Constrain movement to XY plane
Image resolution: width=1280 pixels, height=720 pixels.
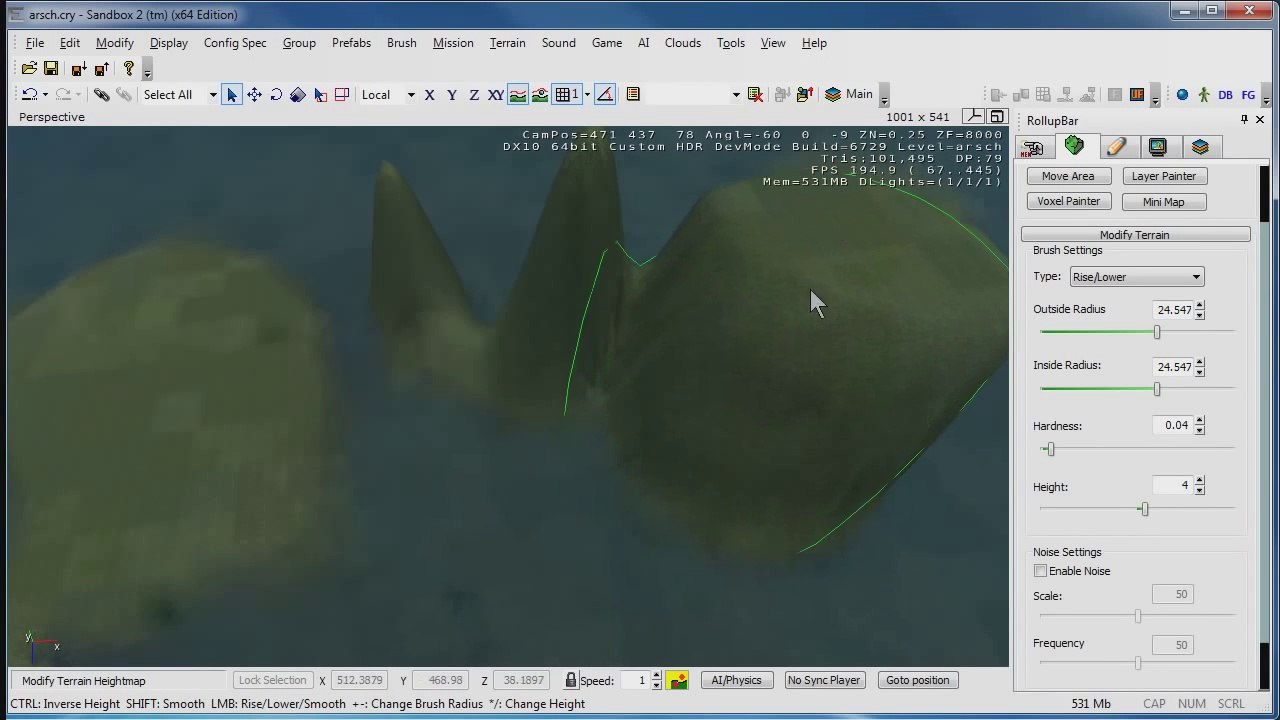(x=495, y=95)
